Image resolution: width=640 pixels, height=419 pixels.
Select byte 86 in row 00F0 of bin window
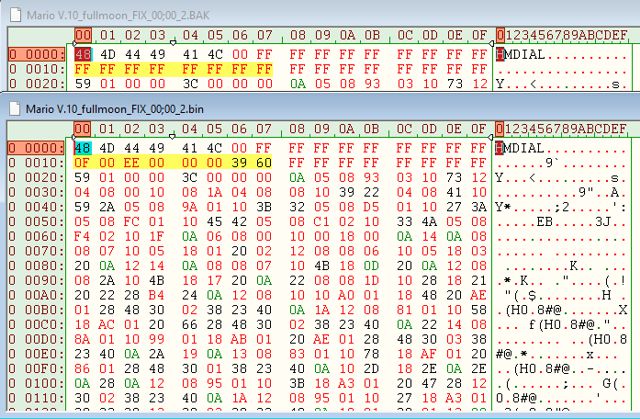(82, 368)
